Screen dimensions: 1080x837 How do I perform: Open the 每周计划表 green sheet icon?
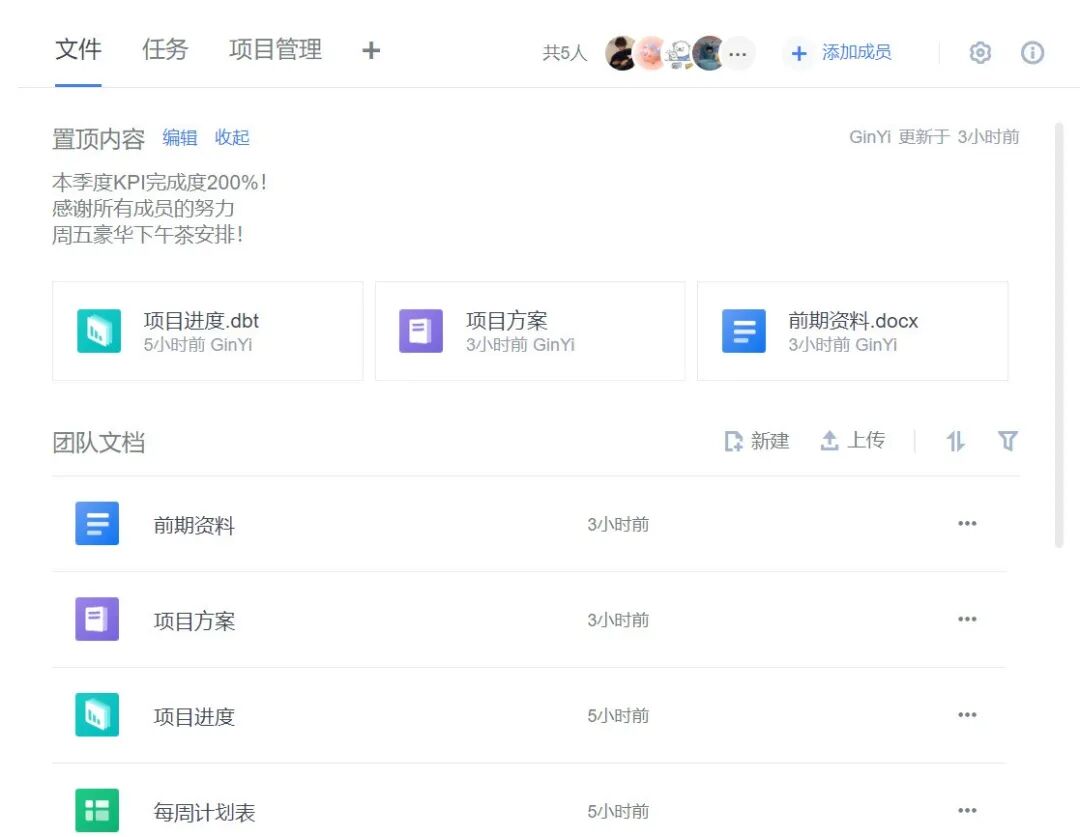coord(97,810)
